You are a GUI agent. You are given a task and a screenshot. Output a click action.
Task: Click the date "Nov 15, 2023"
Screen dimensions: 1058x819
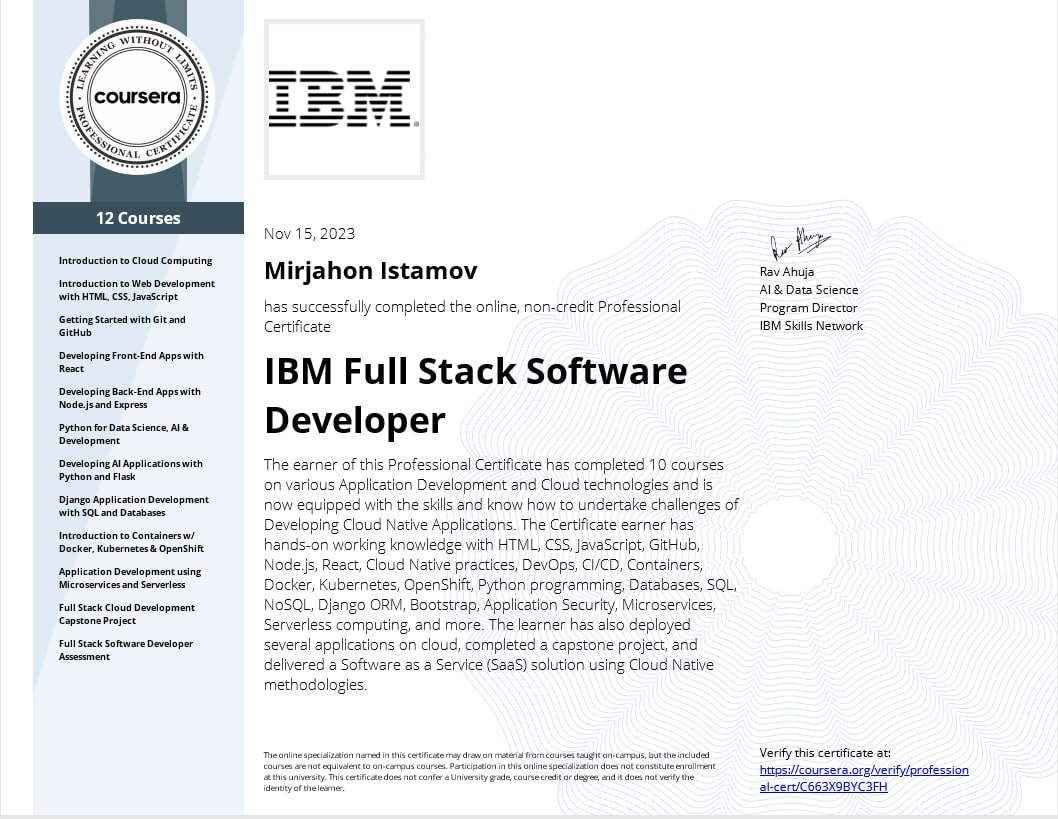pyautogui.click(x=309, y=233)
